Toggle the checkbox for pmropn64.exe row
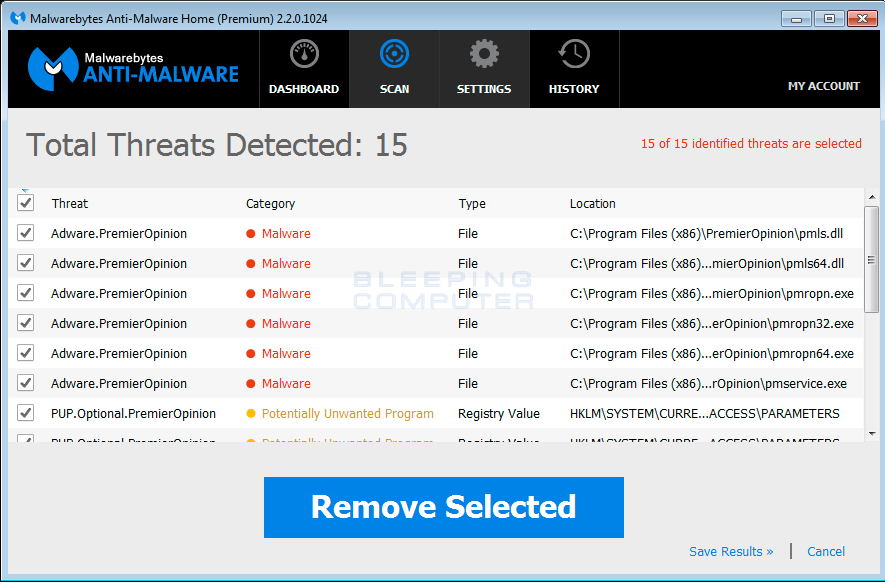This screenshot has width=885, height=582. coord(25,353)
